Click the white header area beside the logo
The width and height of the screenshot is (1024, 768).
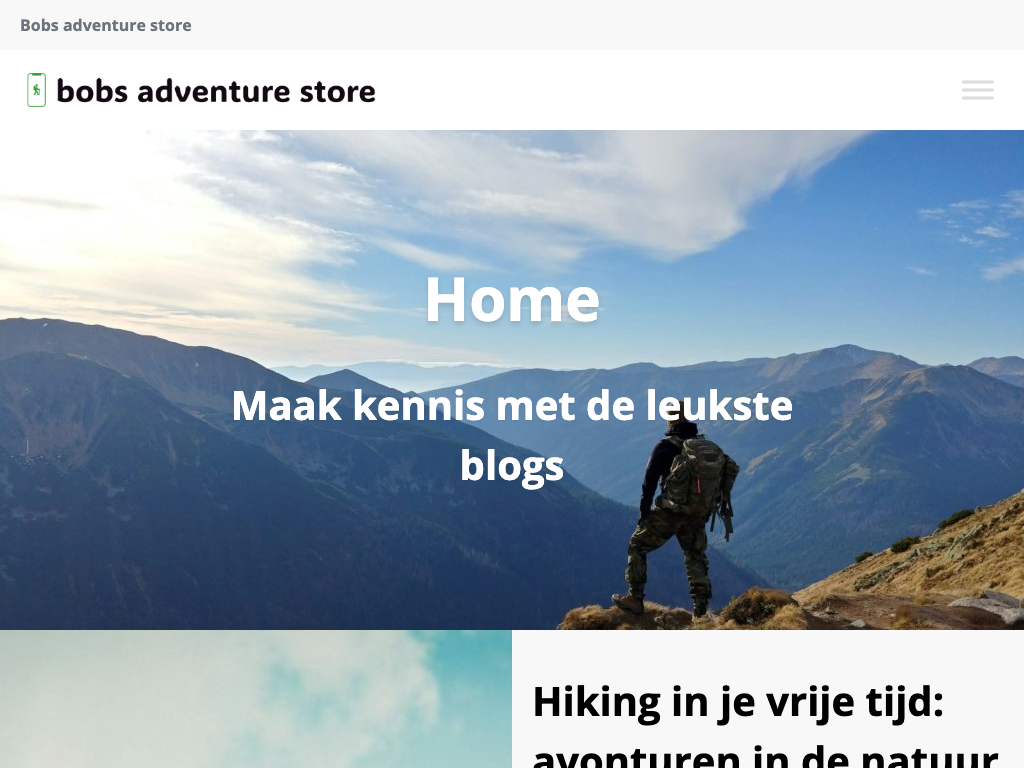pyautogui.click(x=653, y=90)
